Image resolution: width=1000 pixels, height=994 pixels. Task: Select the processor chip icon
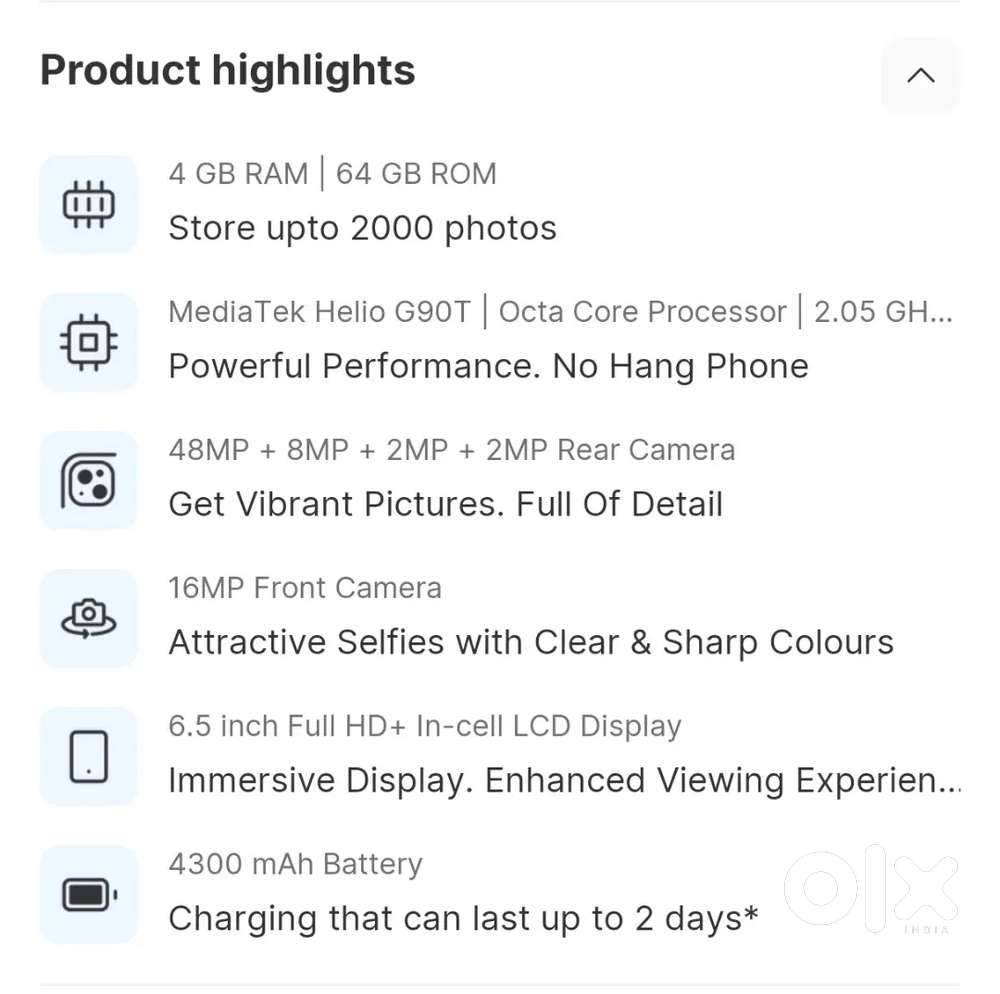pyautogui.click(x=88, y=341)
